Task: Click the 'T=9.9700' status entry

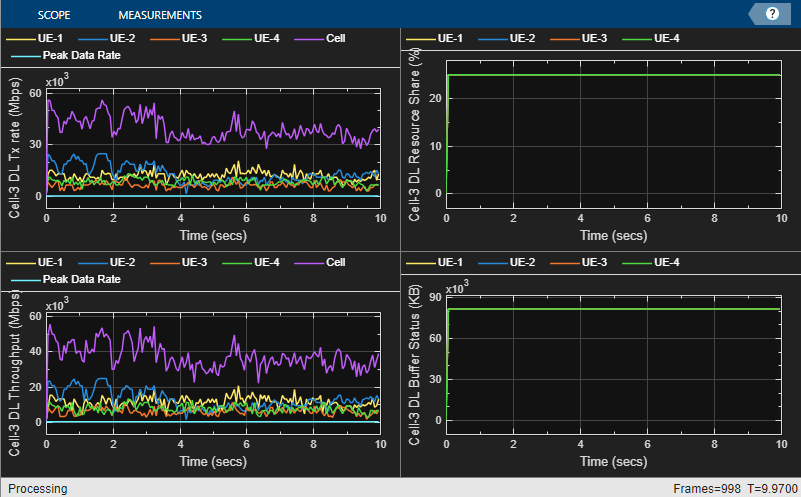Action: 772,489
